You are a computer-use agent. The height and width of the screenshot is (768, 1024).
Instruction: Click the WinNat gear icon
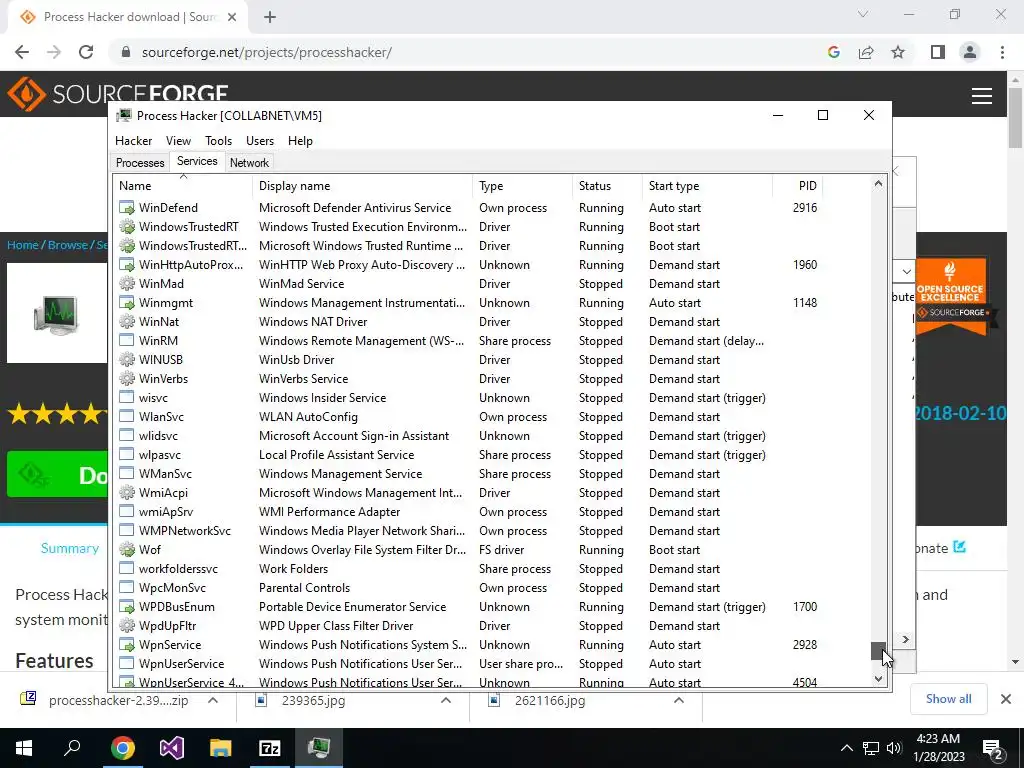pyautogui.click(x=127, y=321)
